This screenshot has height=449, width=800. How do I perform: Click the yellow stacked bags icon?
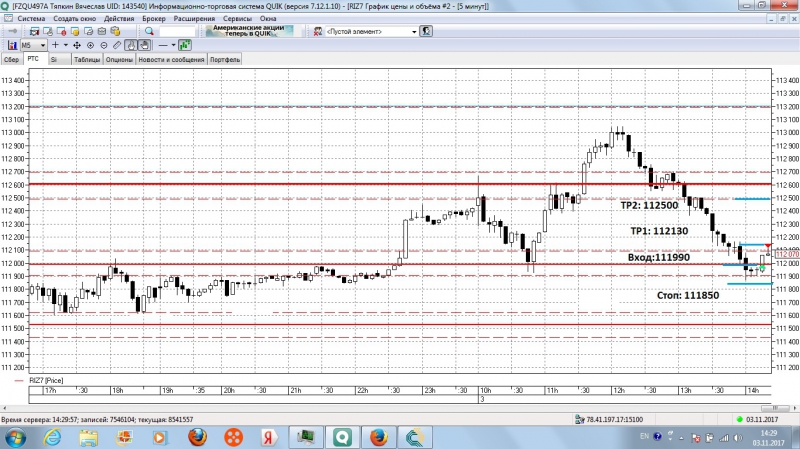click(x=115, y=32)
